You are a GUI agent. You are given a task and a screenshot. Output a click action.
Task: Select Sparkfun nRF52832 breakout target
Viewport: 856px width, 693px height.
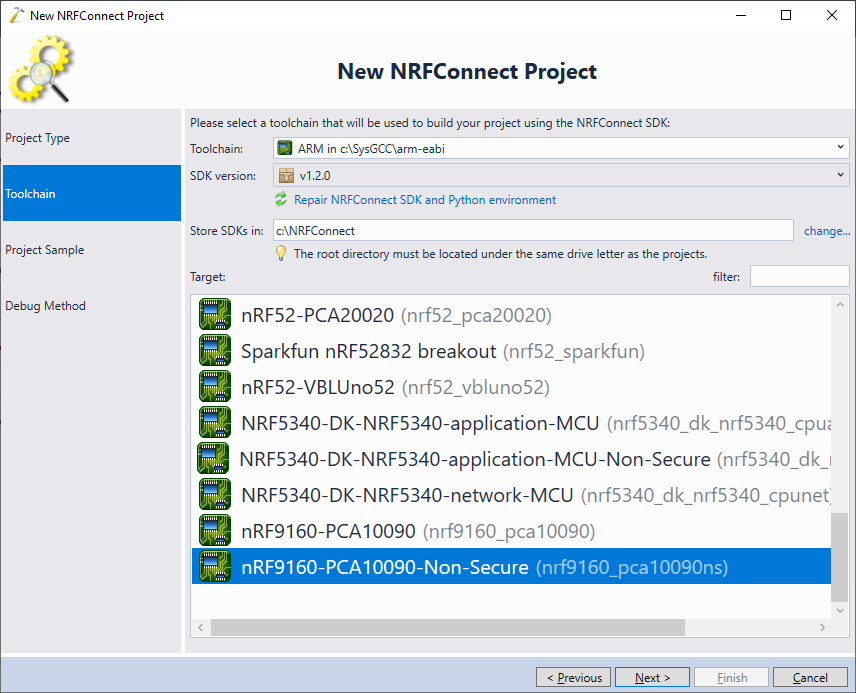511,351
